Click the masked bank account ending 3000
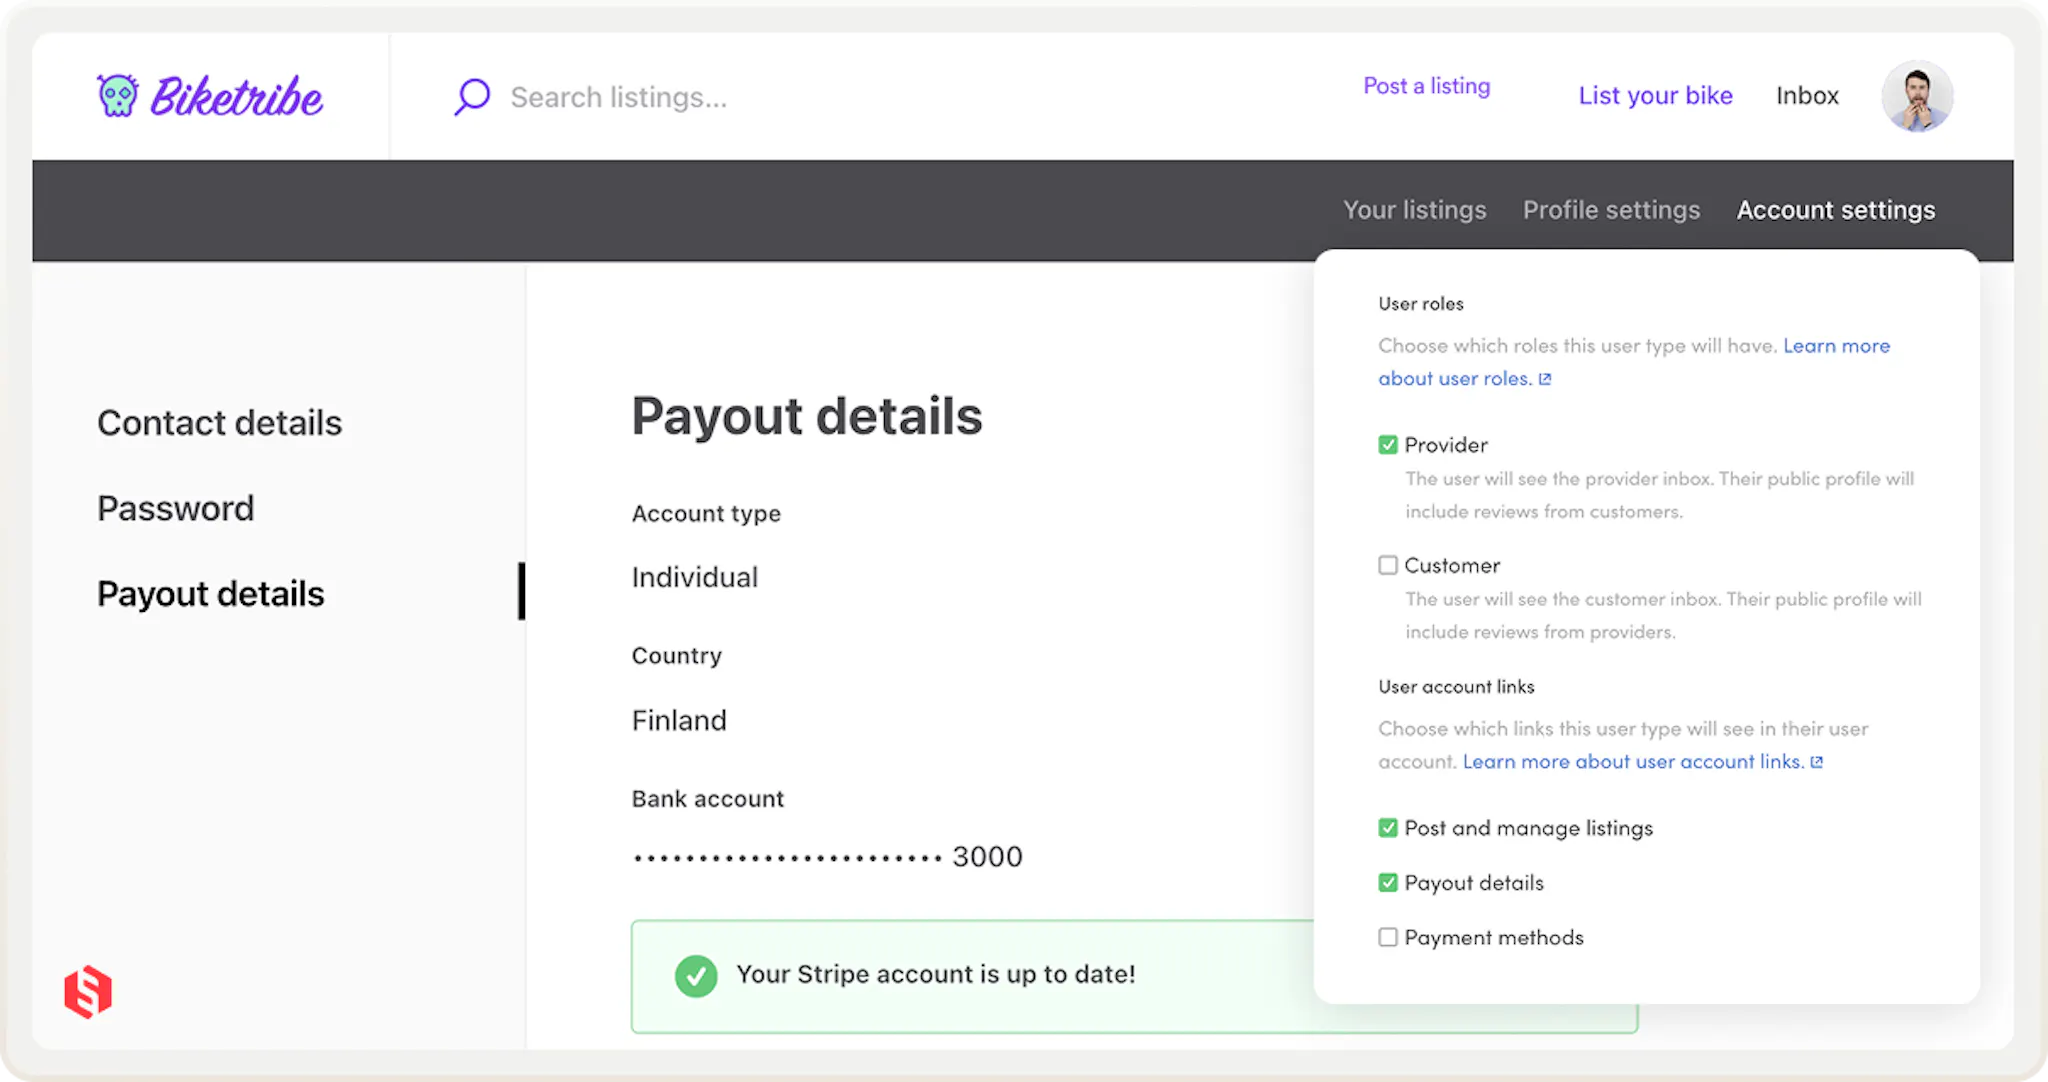The image size is (2048, 1082). tap(827, 857)
